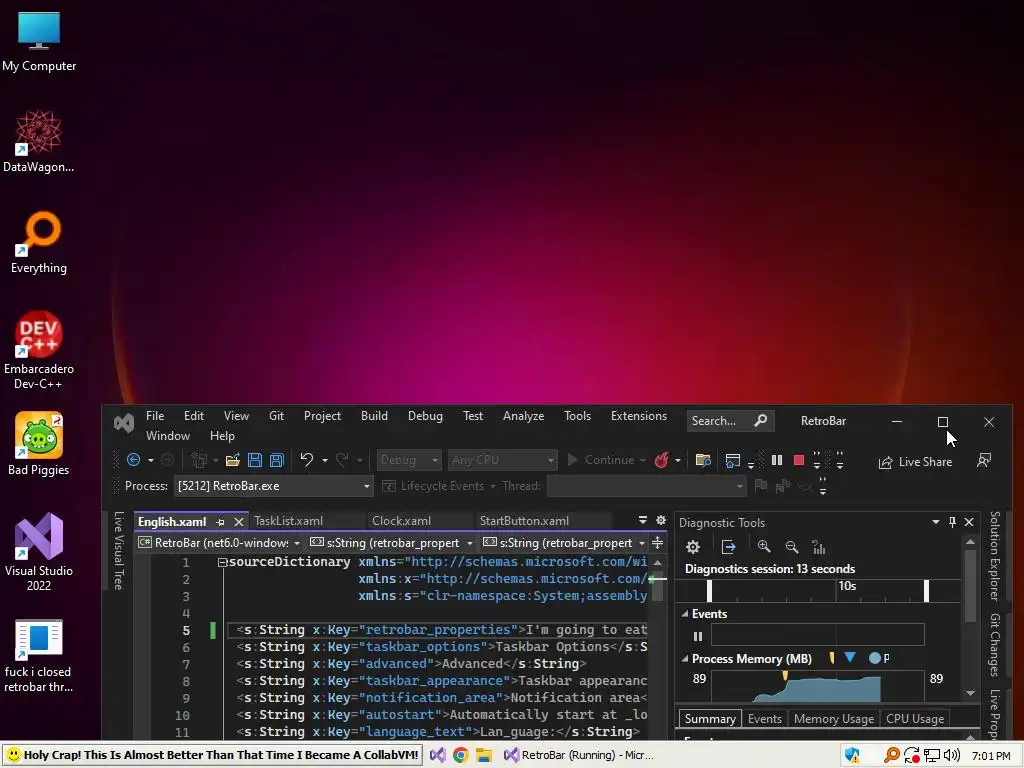
Task: Toggle auto-hide pin on Diagnostic Tools panel
Action: [952, 522]
